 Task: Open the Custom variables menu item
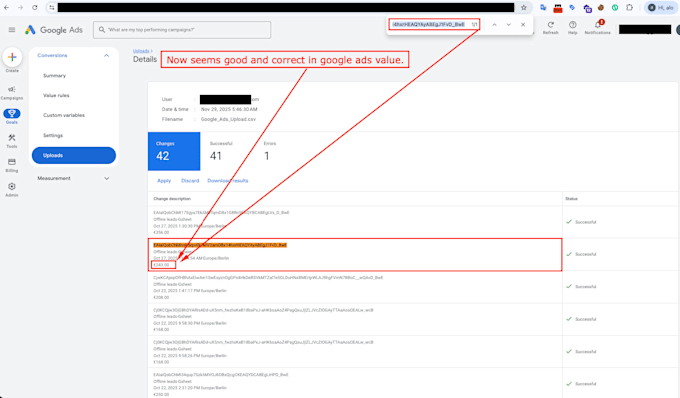[x=64, y=115]
